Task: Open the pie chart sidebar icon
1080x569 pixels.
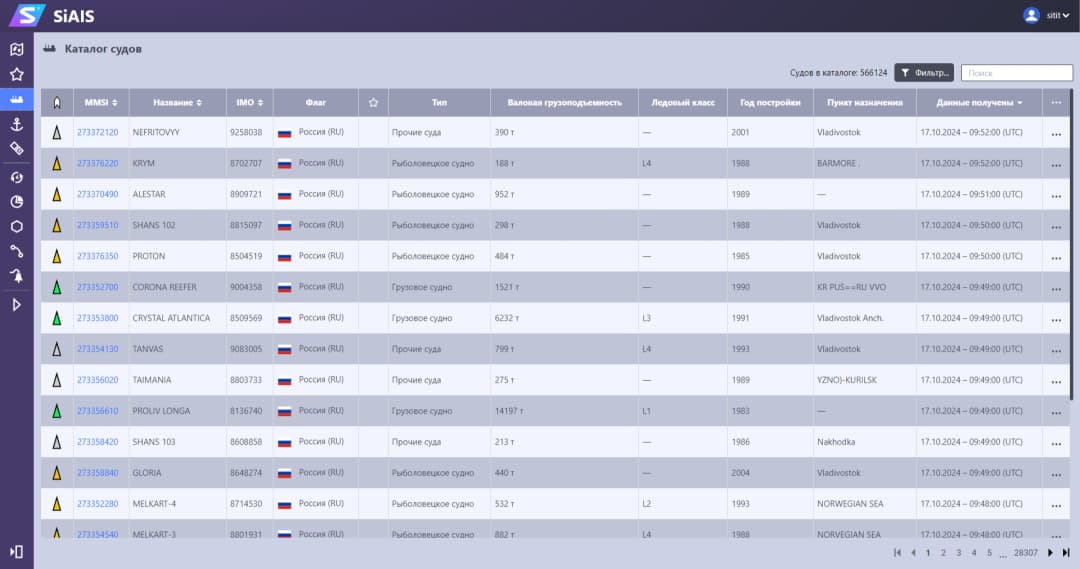Action: [16, 201]
